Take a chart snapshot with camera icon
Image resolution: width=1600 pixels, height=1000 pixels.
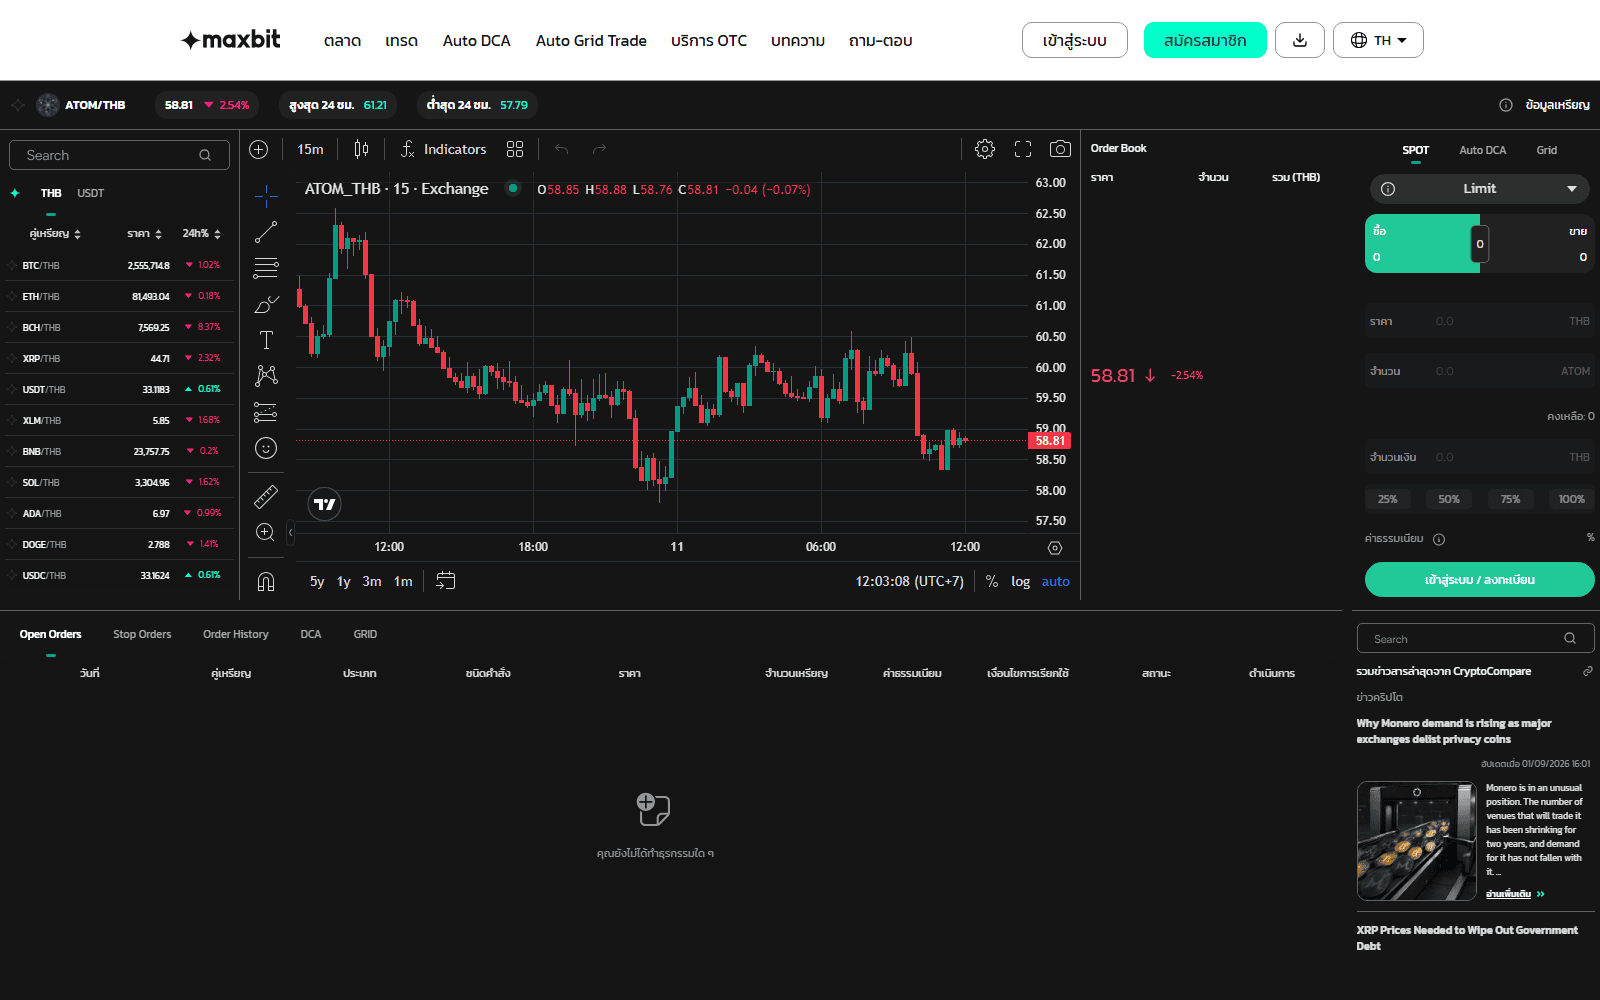click(1060, 149)
